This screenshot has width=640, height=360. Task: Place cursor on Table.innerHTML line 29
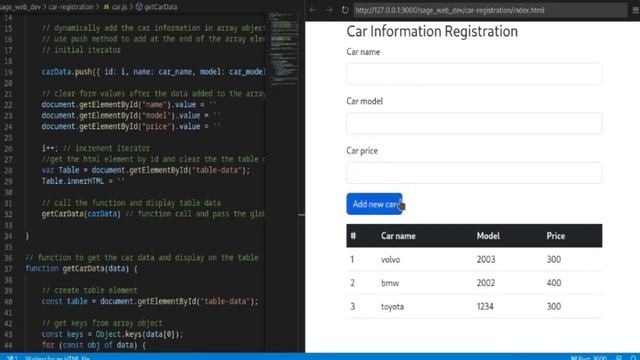click(x=83, y=181)
